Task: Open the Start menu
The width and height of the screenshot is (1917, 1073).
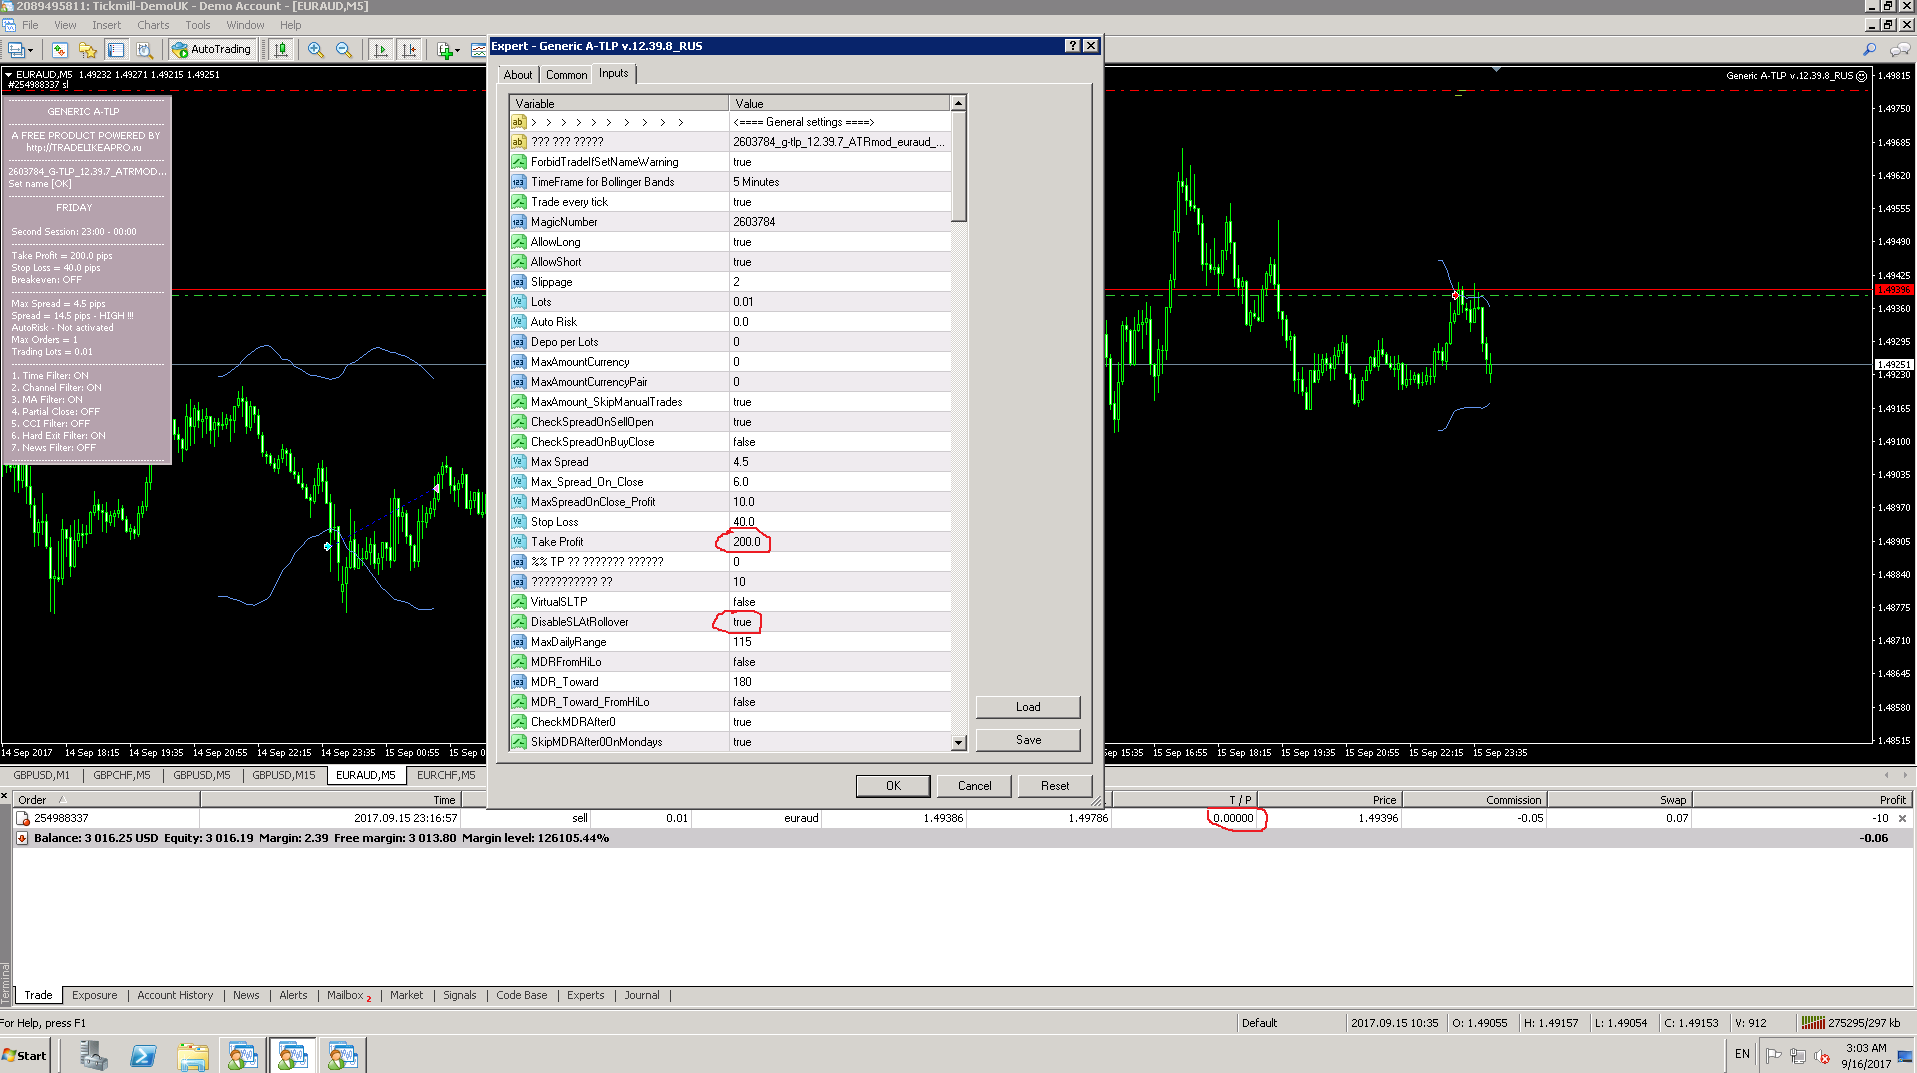Action: (x=25, y=1056)
